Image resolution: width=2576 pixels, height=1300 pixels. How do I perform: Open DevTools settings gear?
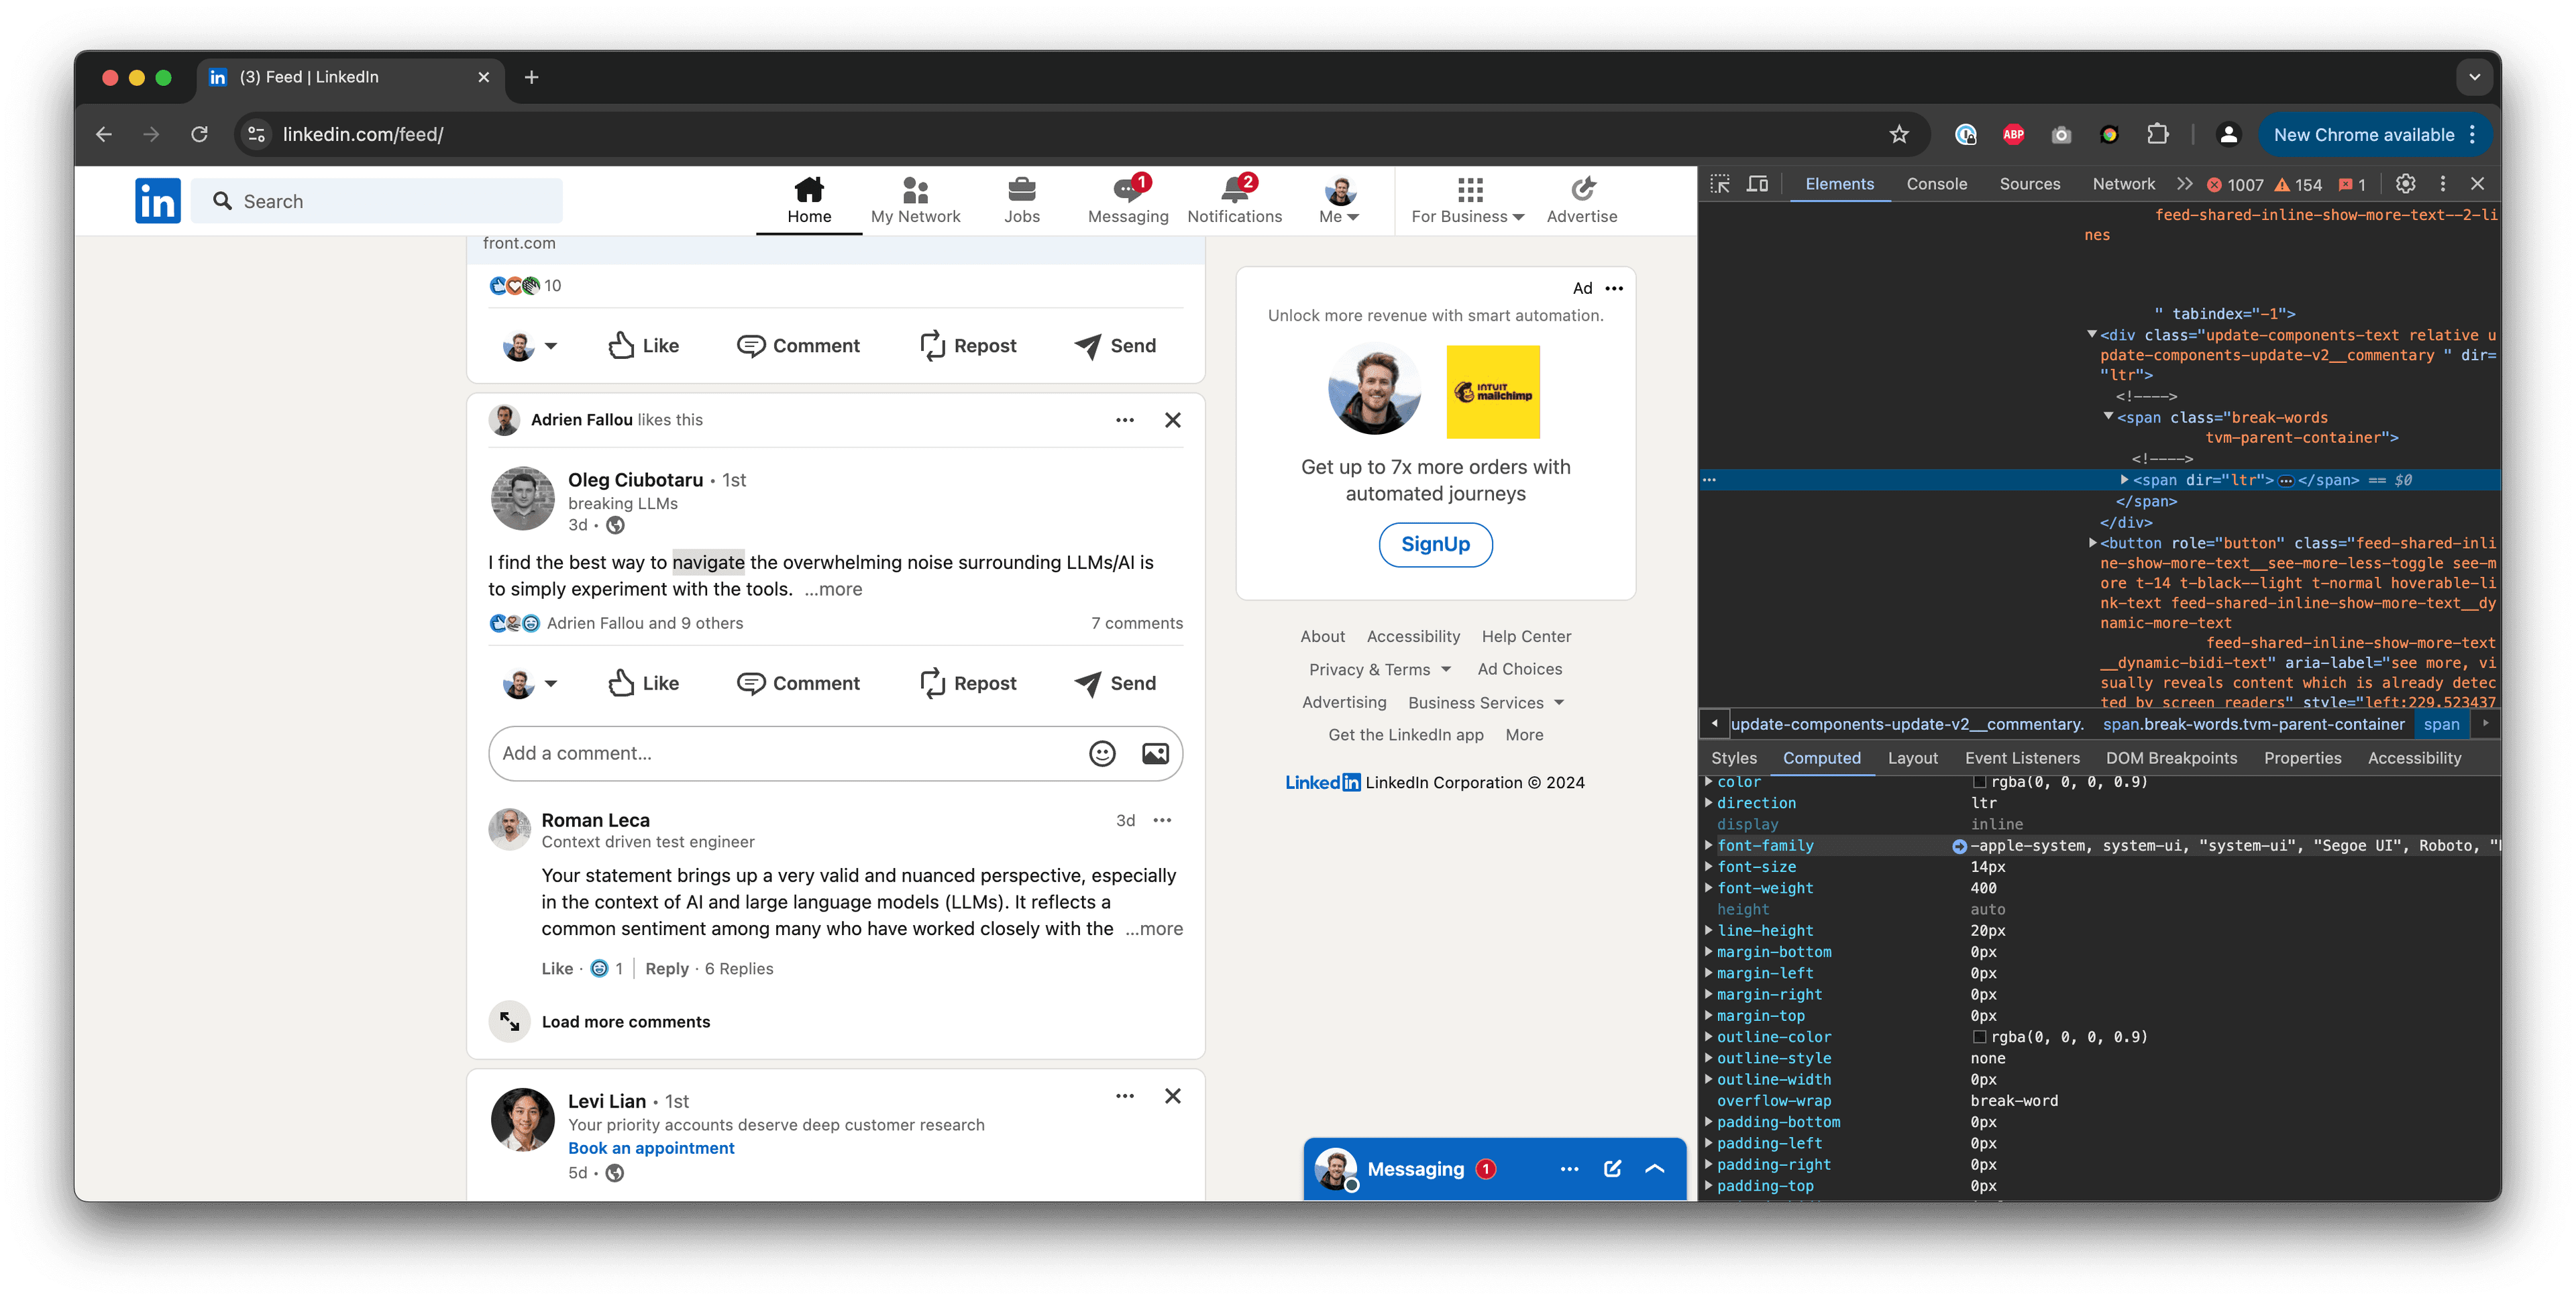[2405, 184]
